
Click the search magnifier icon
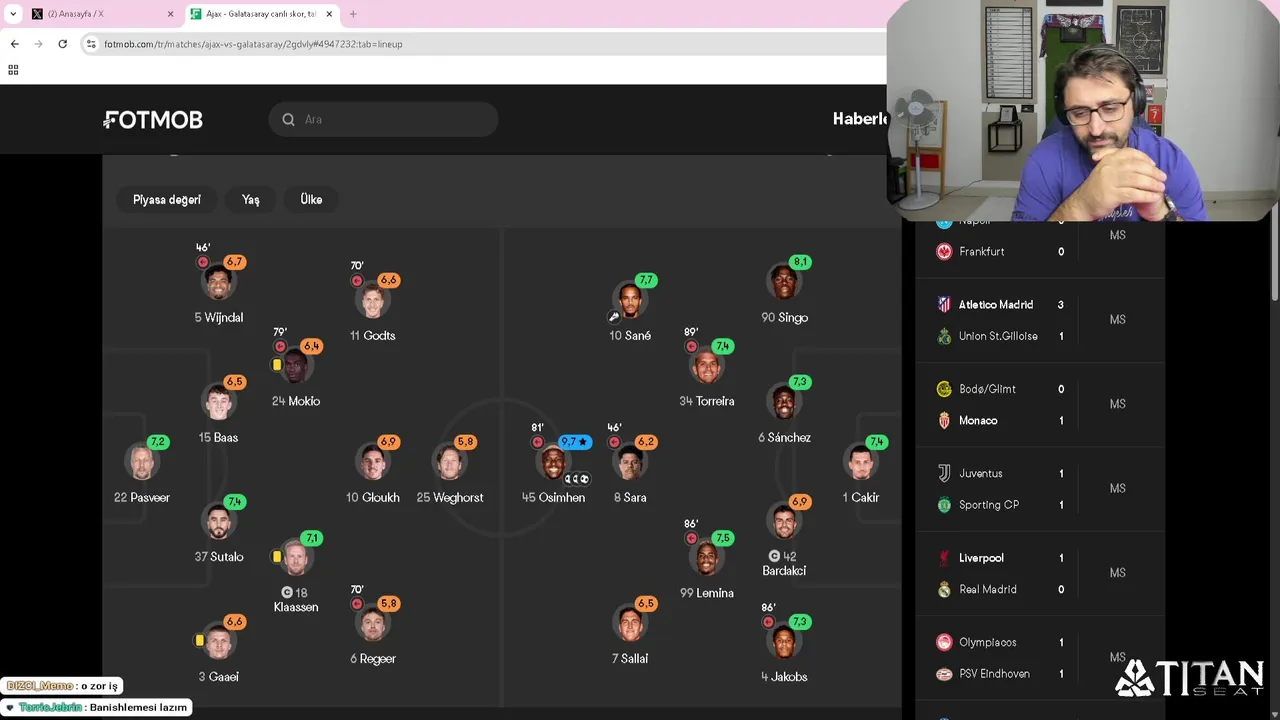click(288, 119)
